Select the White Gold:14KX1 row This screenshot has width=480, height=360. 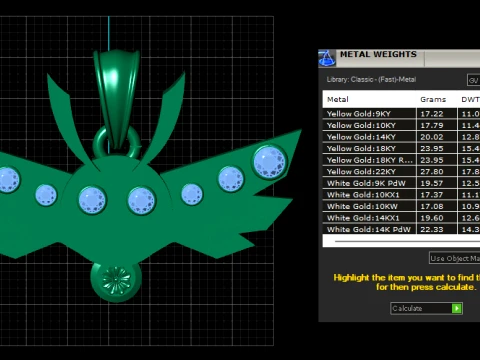tap(401, 218)
